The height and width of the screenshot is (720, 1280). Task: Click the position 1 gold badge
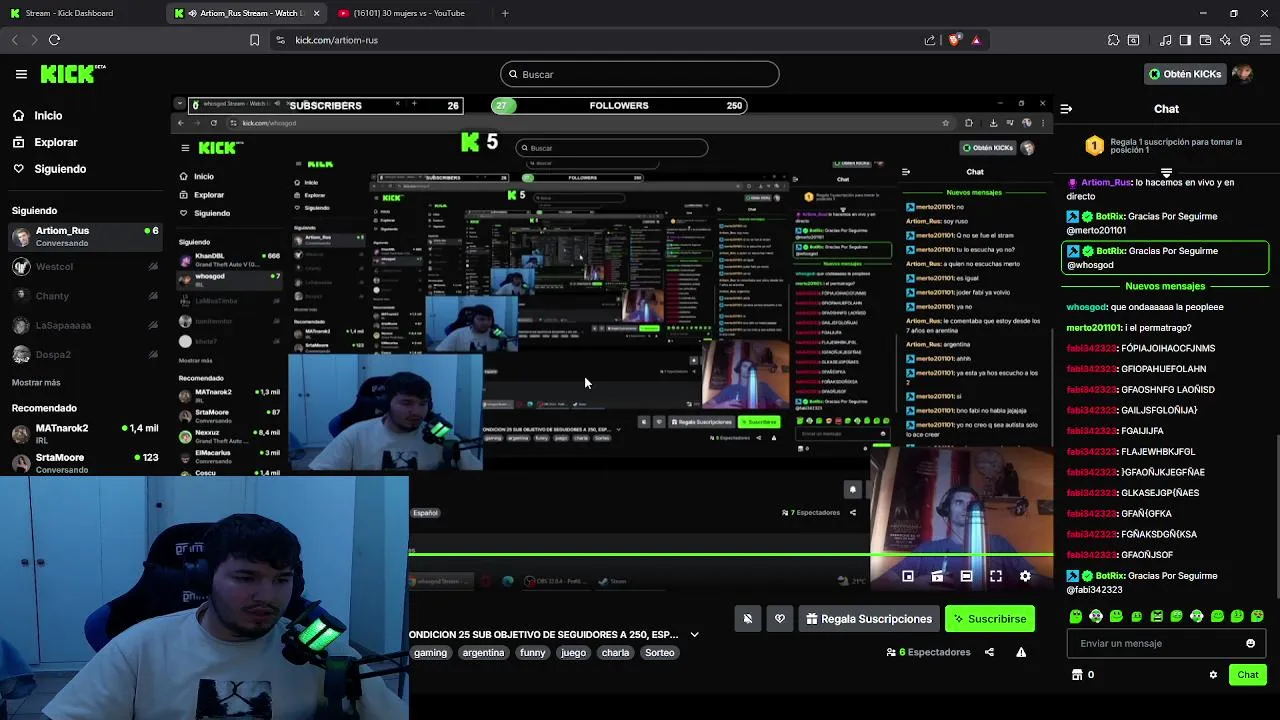[1094, 147]
